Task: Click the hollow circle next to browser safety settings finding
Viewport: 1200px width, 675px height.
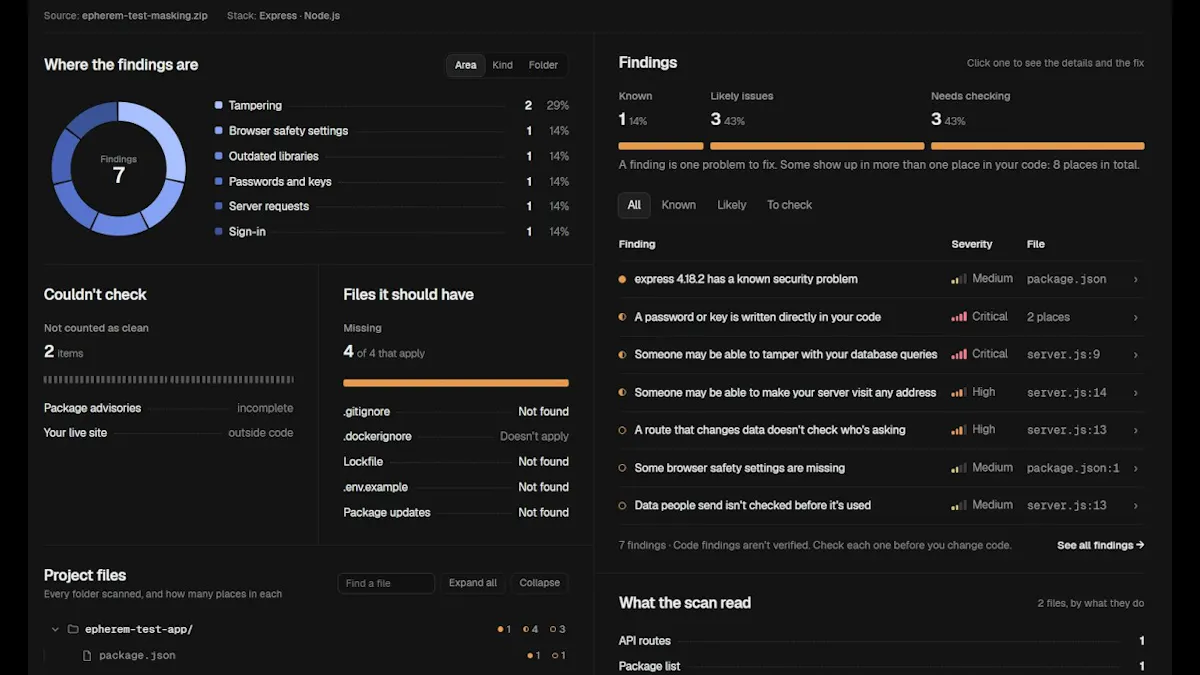Action: [623, 468]
